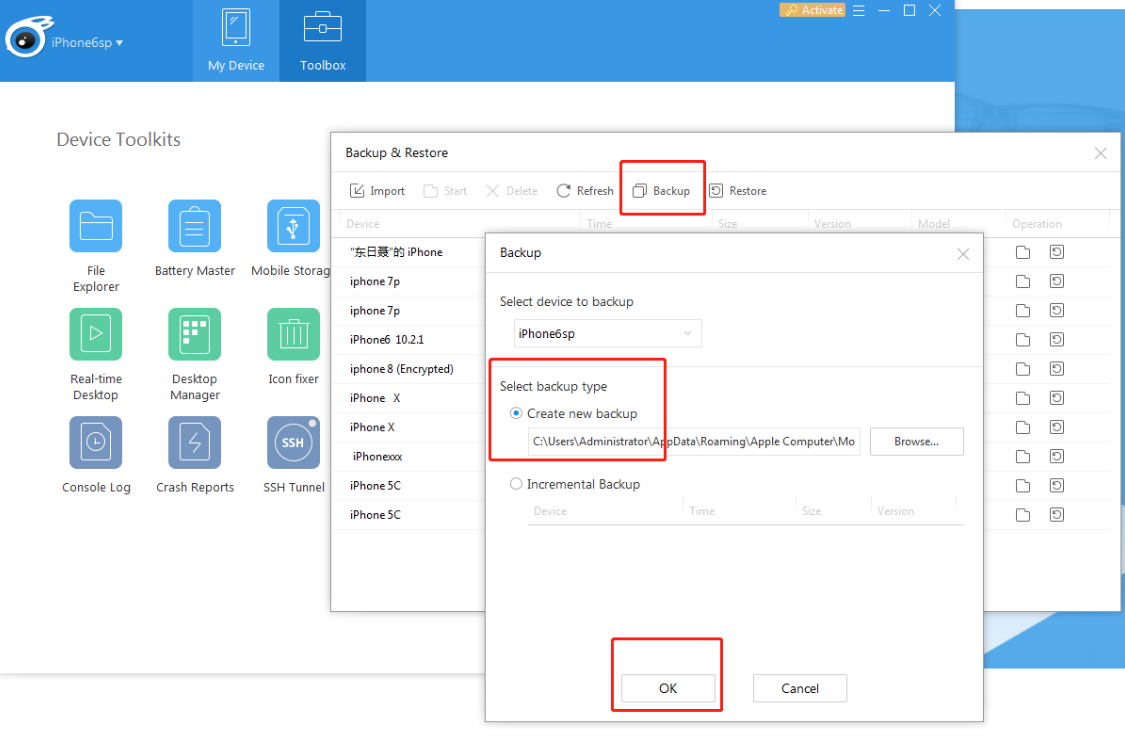
Task: Switch to My Device tab
Action: 236,41
